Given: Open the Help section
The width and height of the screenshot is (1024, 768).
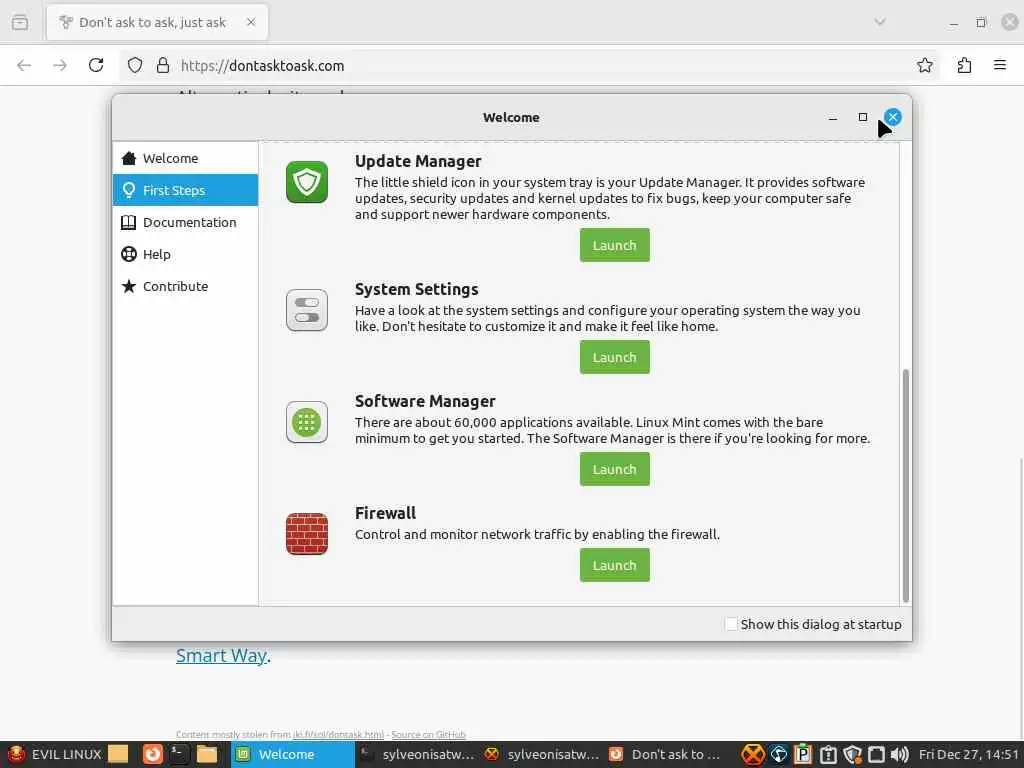Looking at the screenshot, I should (185, 254).
